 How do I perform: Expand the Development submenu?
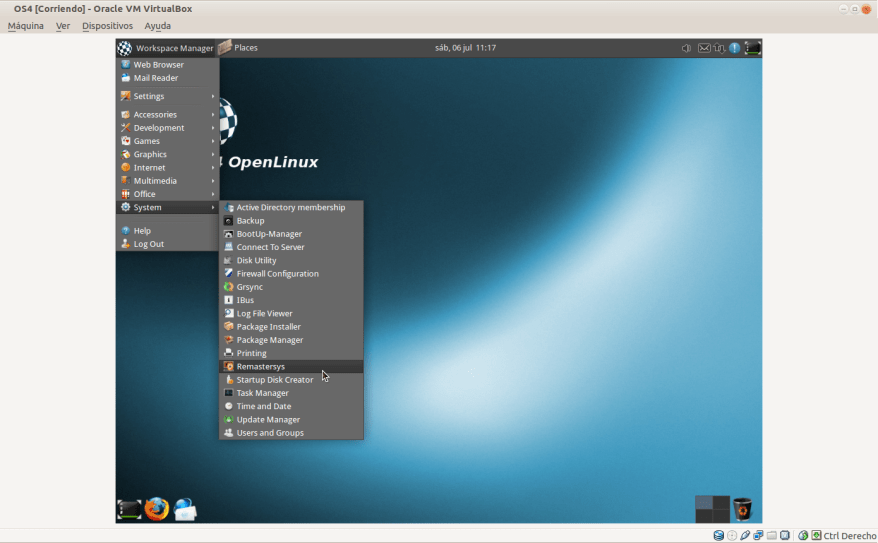[167, 128]
